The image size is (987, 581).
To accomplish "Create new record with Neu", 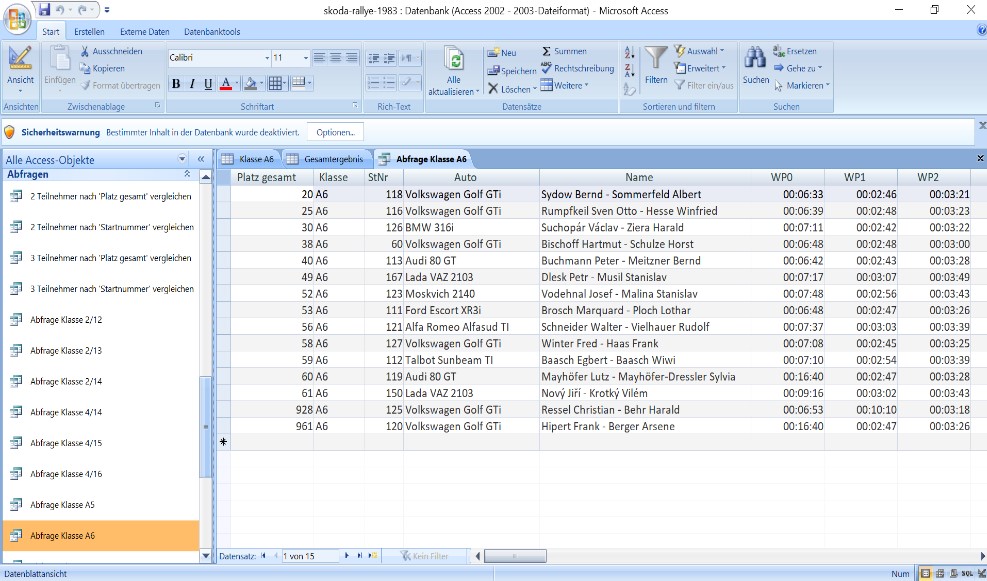I will 502,53.
